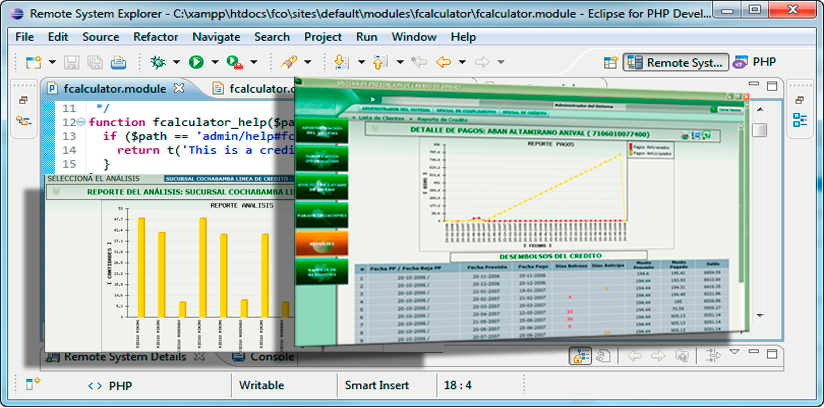Click the orange Reportes sidebar button
The width and height of the screenshot is (824, 408).
(323, 242)
